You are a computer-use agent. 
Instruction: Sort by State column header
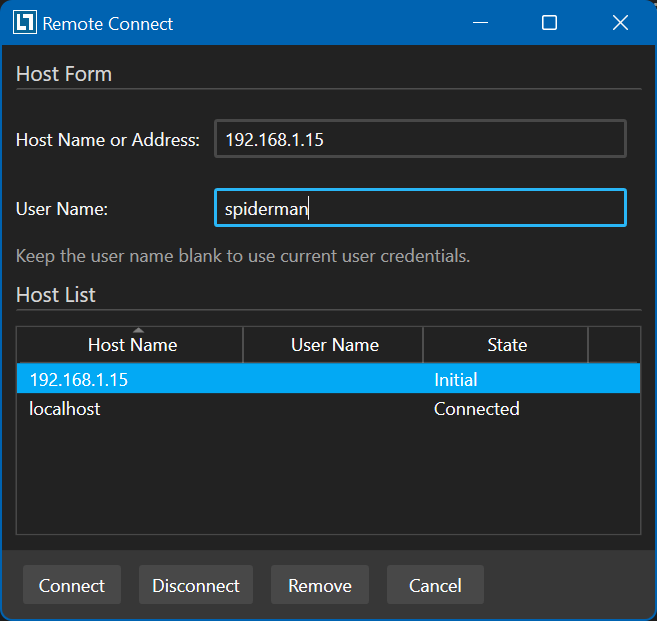click(x=506, y=345)
